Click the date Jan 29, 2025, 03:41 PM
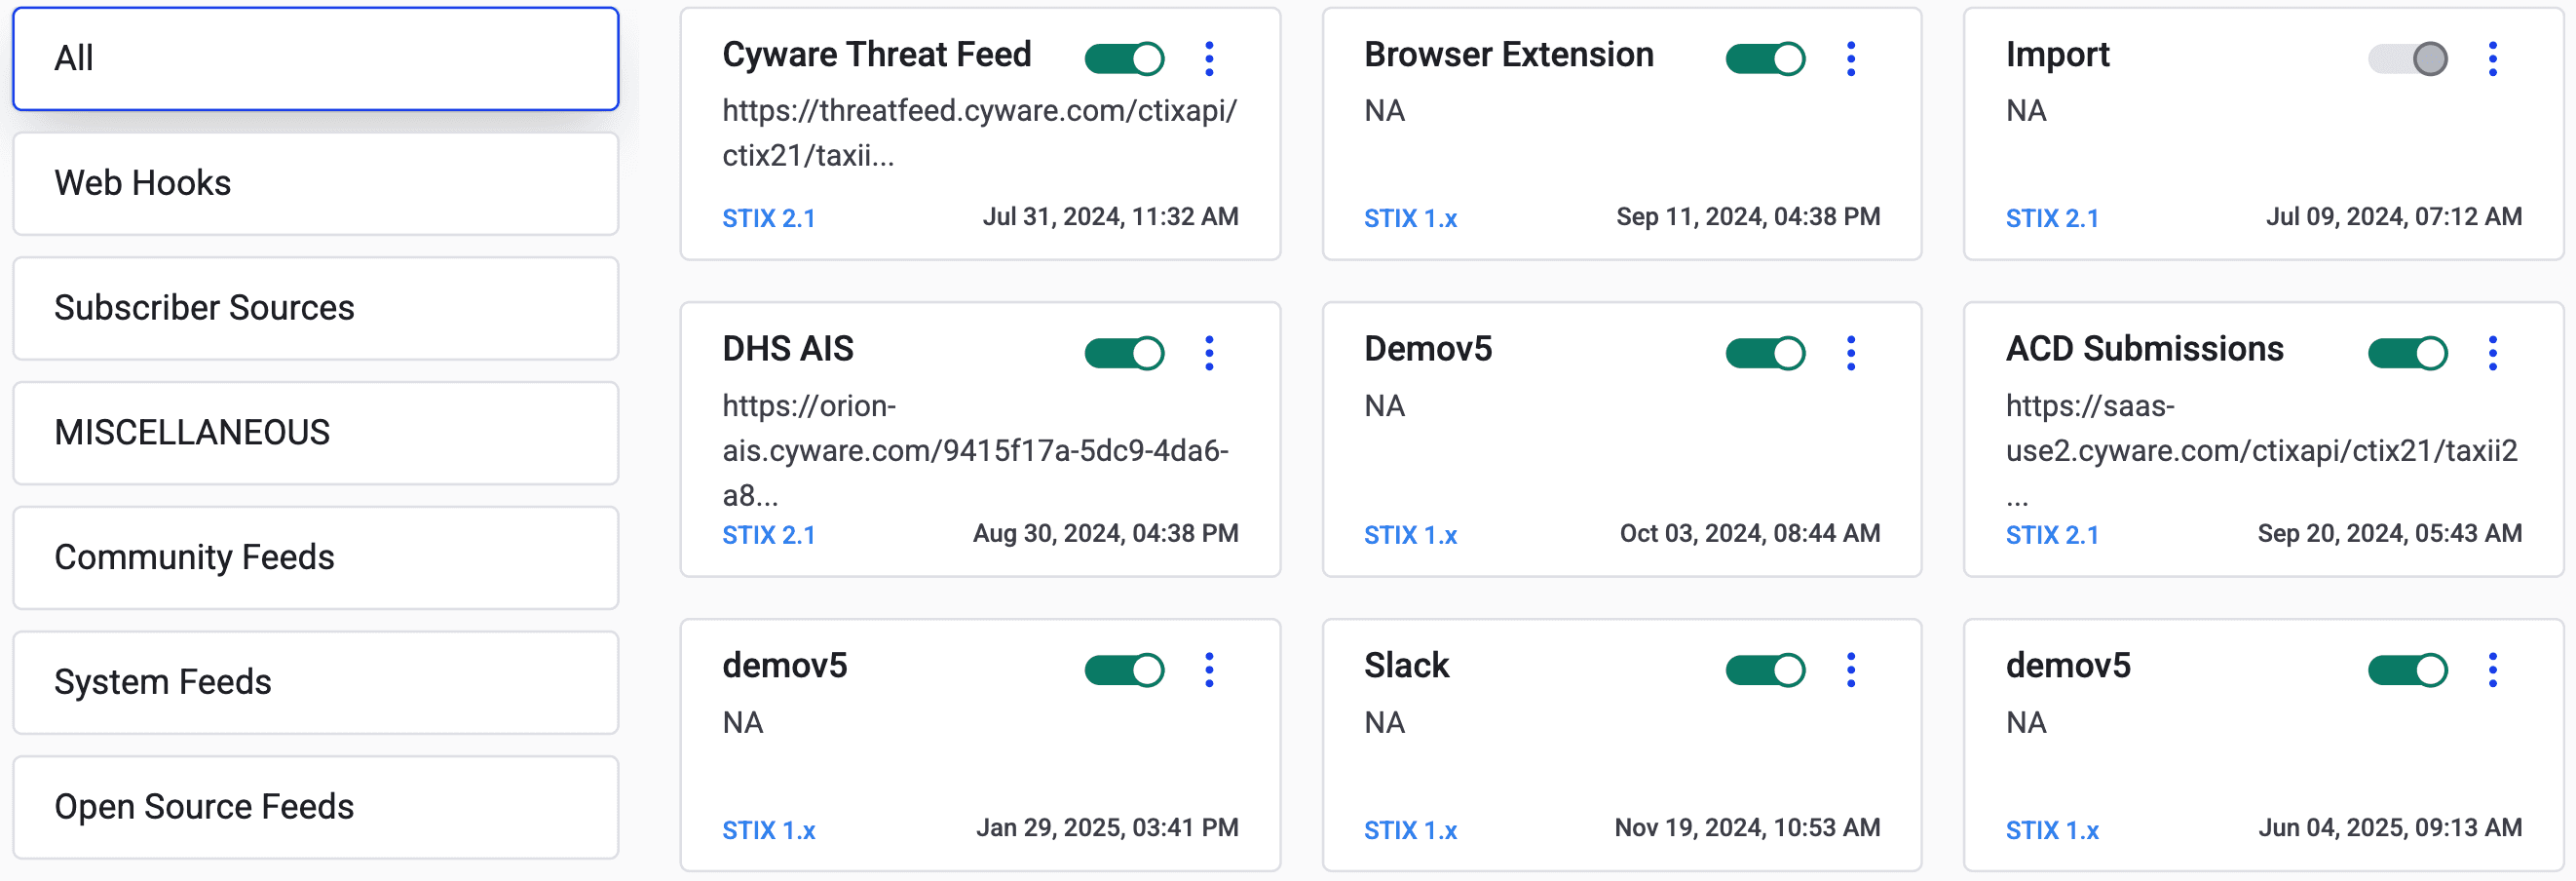Screen dimensions: 2576x881 tap(1107, 828)
